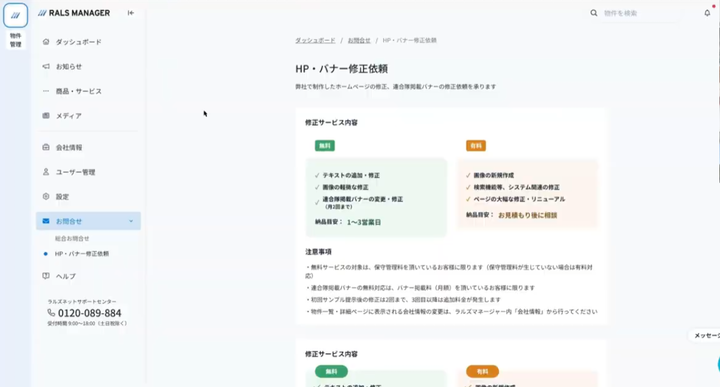Click the ヘルプ book icon
The height and width of the screenshot is (387, 720).
46,276
